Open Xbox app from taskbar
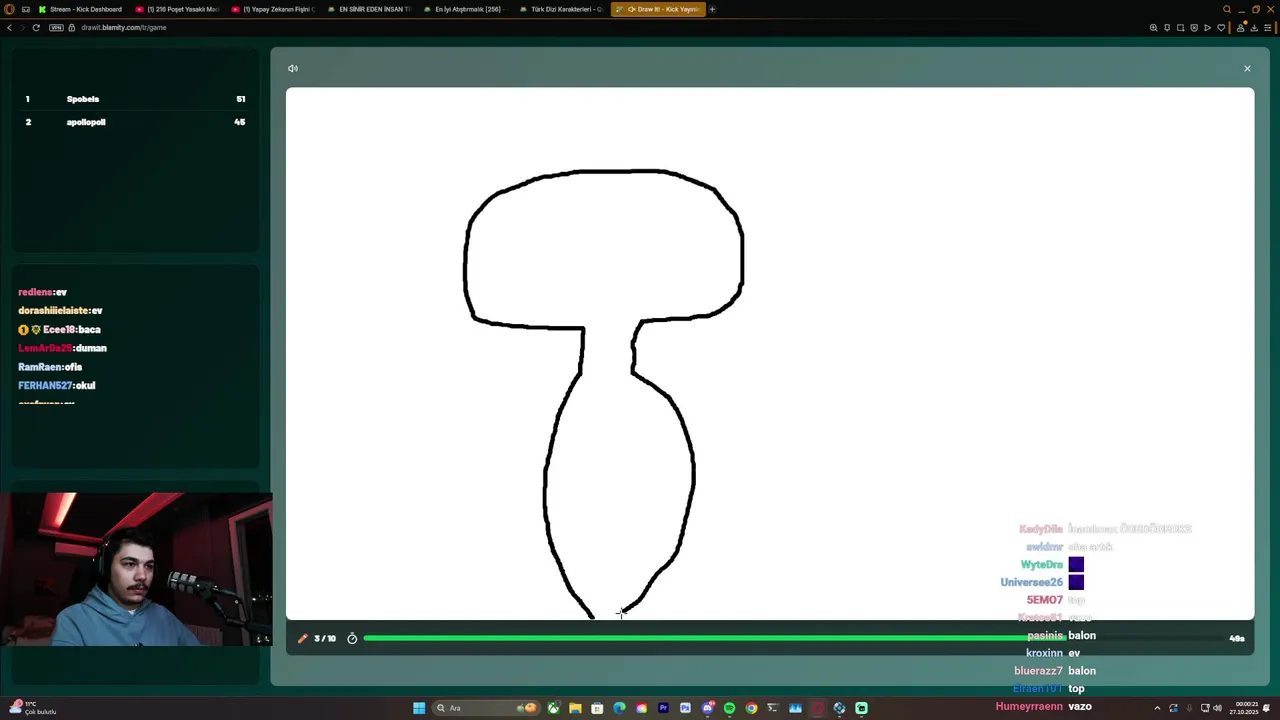This screenshot has height=720, width=1280. (x=553, y=708)
